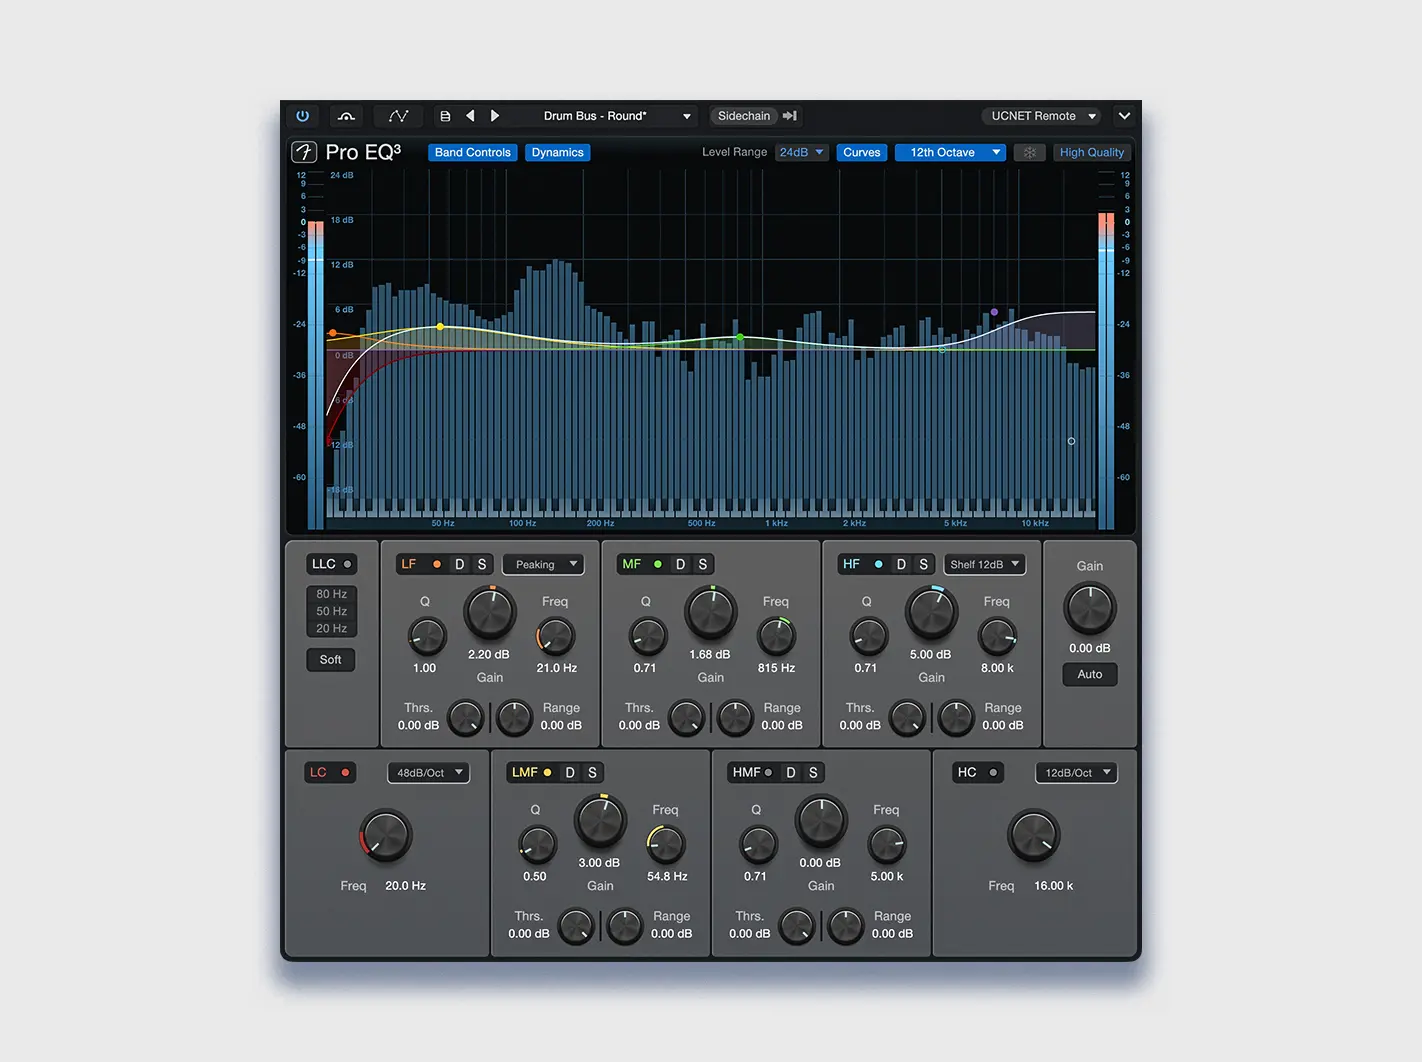Click the sidechain listen icon beside Sidechain
1422x1062 pixels.
pyautogui.click(x=789, y=115)
